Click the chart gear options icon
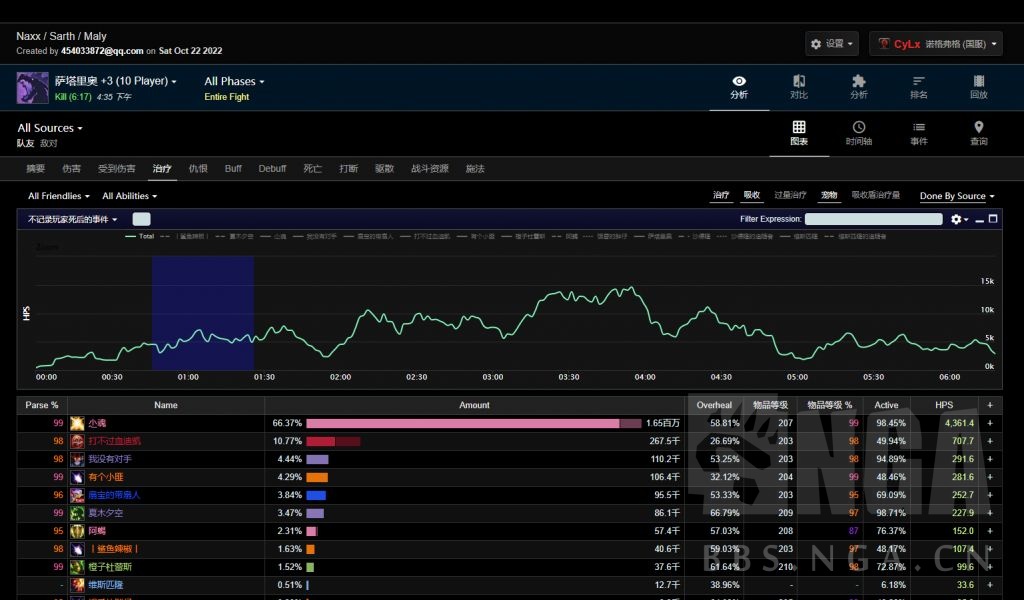This screenshot has height=600, width=1024. click(957, 219)
